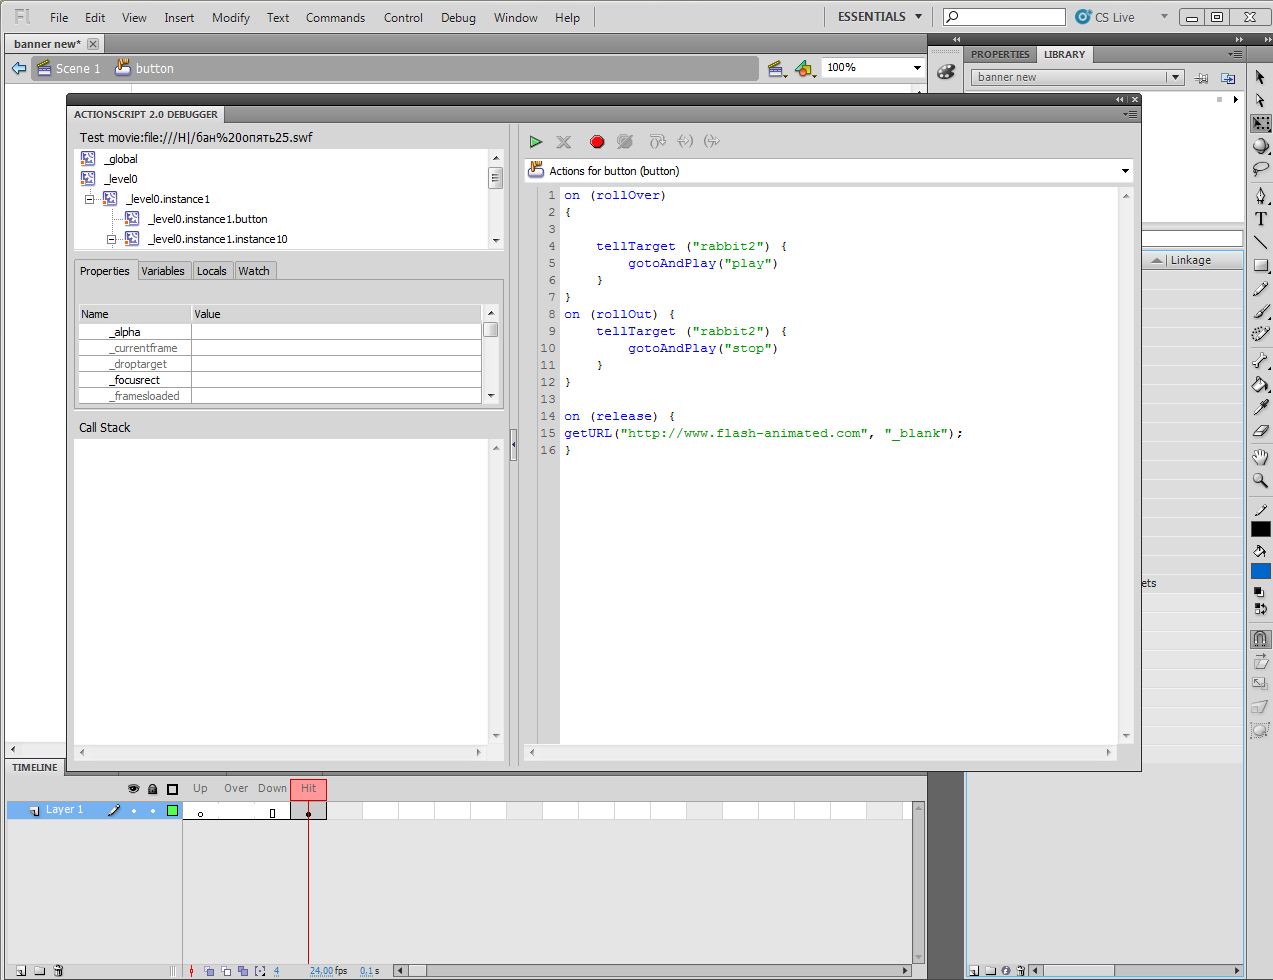Click the green Continue button in debugger

(536, 142)
